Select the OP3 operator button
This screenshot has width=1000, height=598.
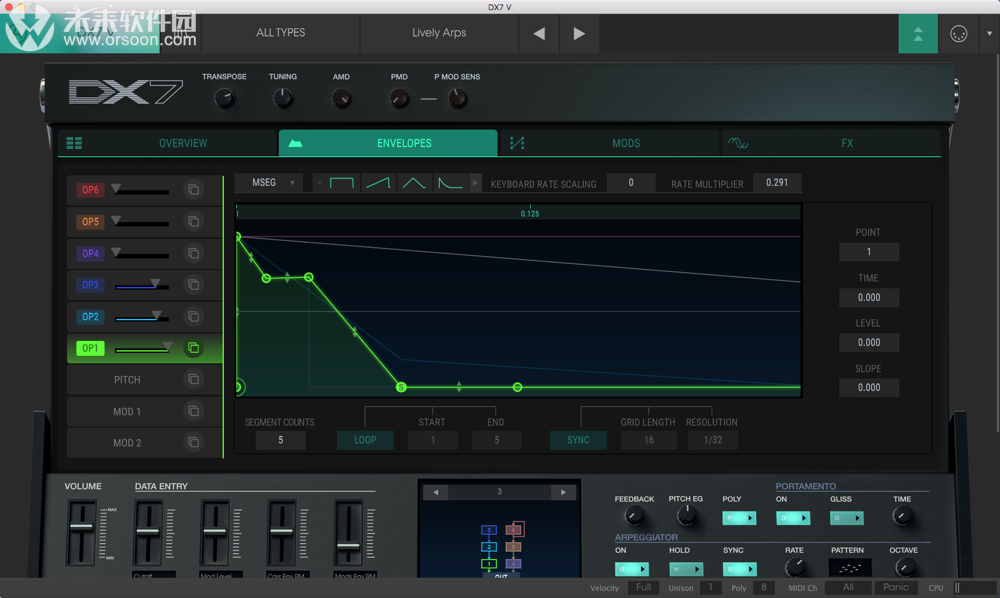point(90,284)
